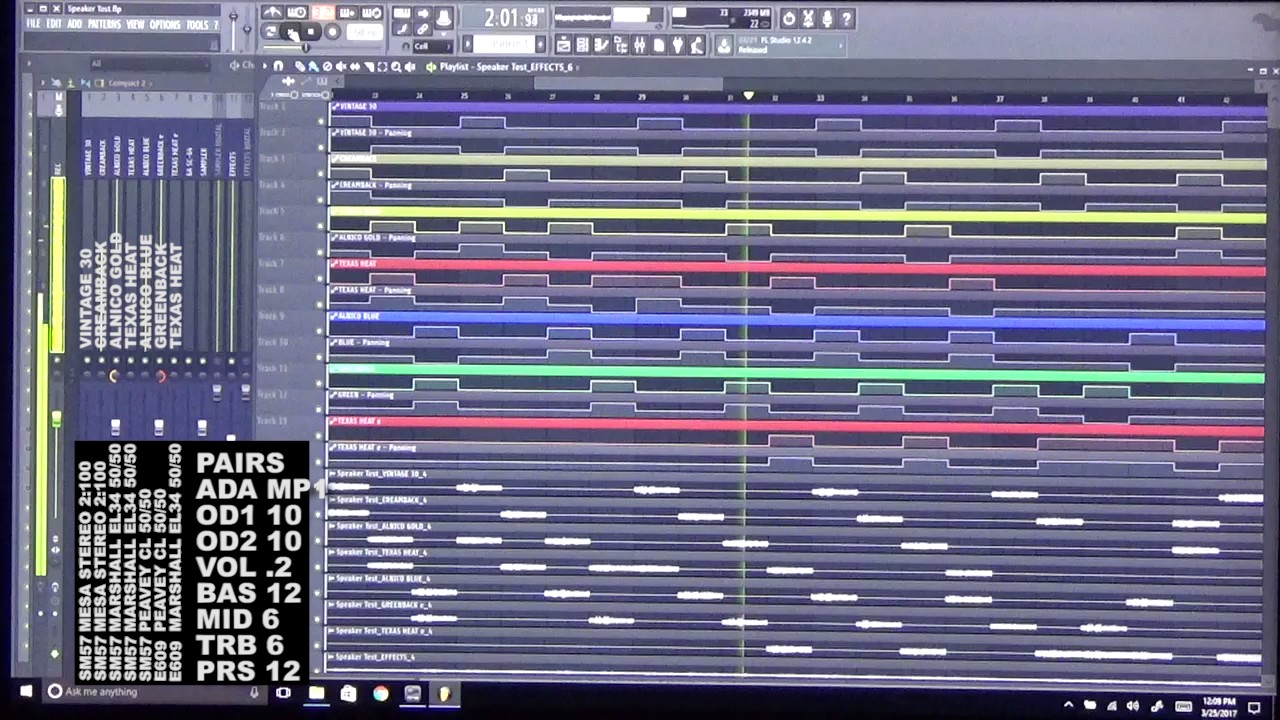Open the channel rack toolbar icon
The image size is (1280, 720).
pyautogui.click(x=582, y=45)
